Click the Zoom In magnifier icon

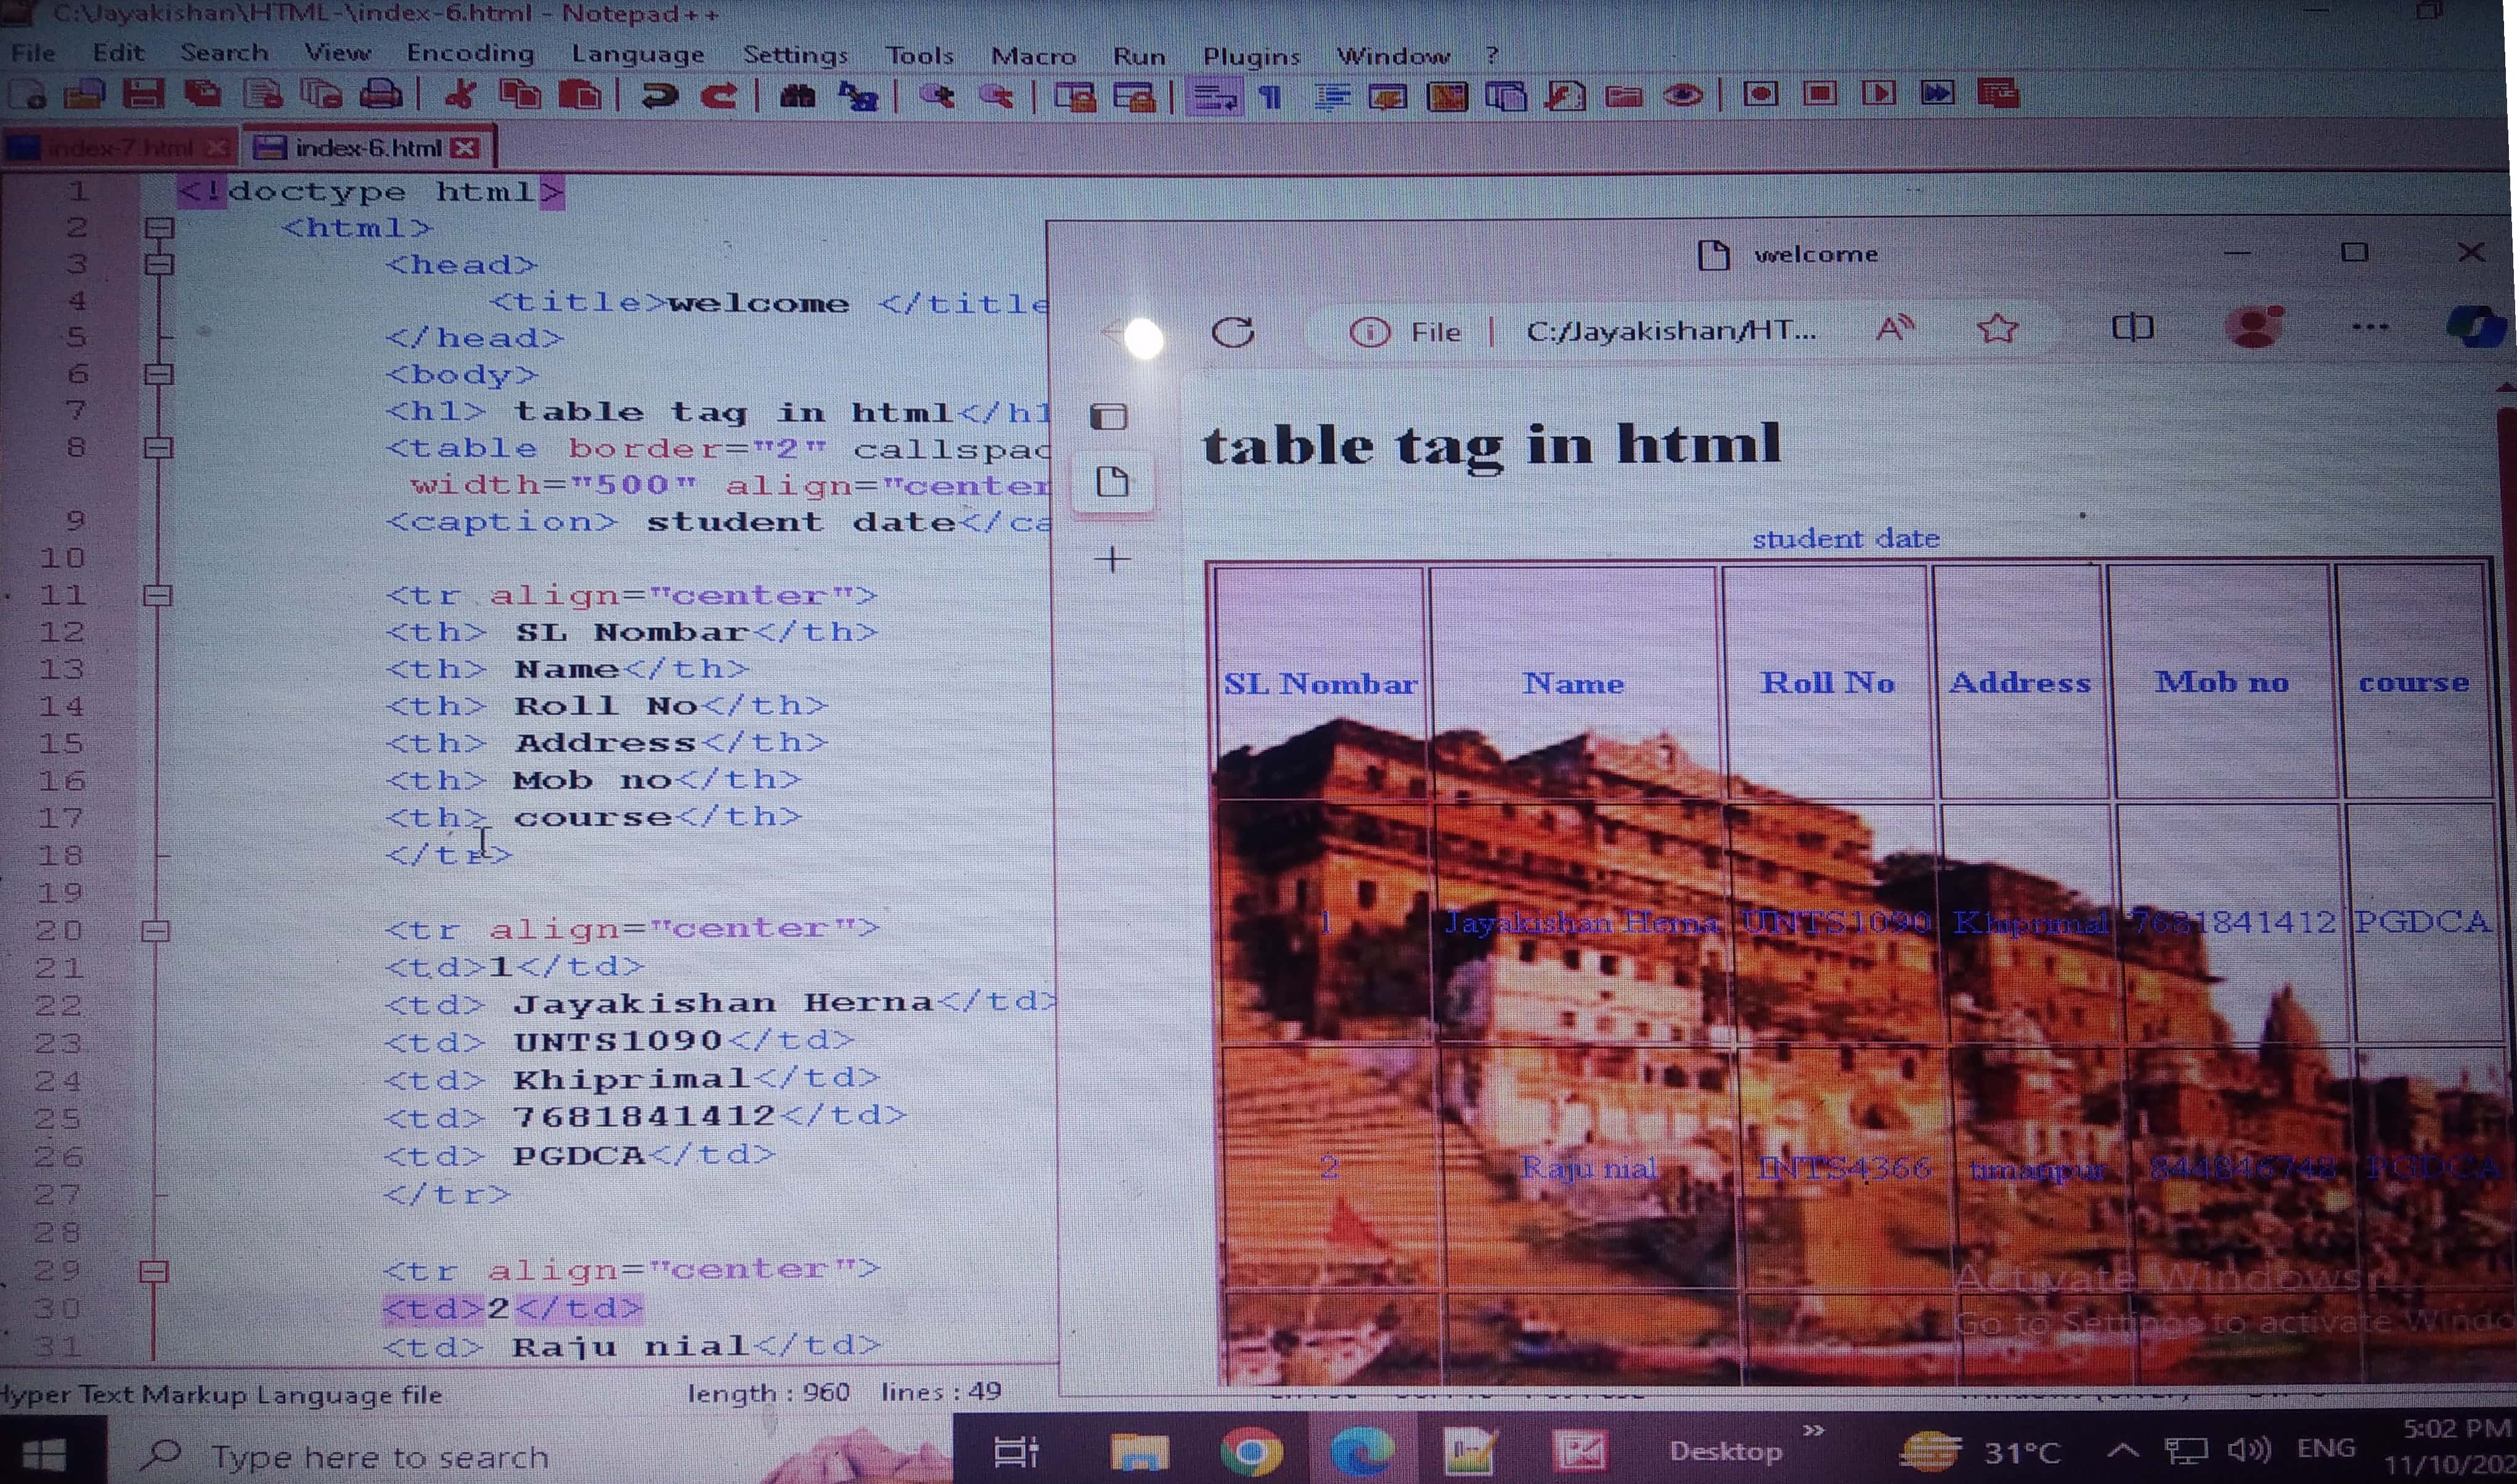tap(937, 96)
